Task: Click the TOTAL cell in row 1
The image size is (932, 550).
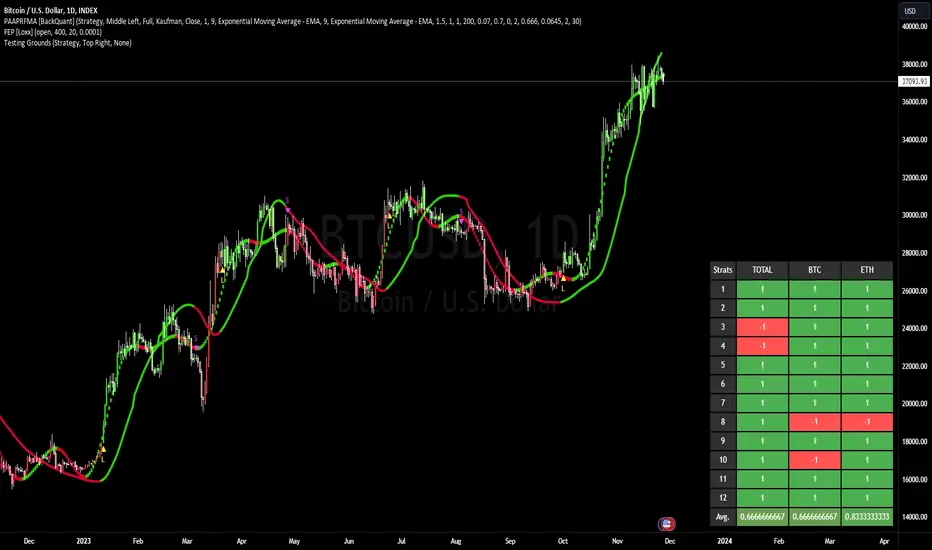Action: [x=763, y=289]
